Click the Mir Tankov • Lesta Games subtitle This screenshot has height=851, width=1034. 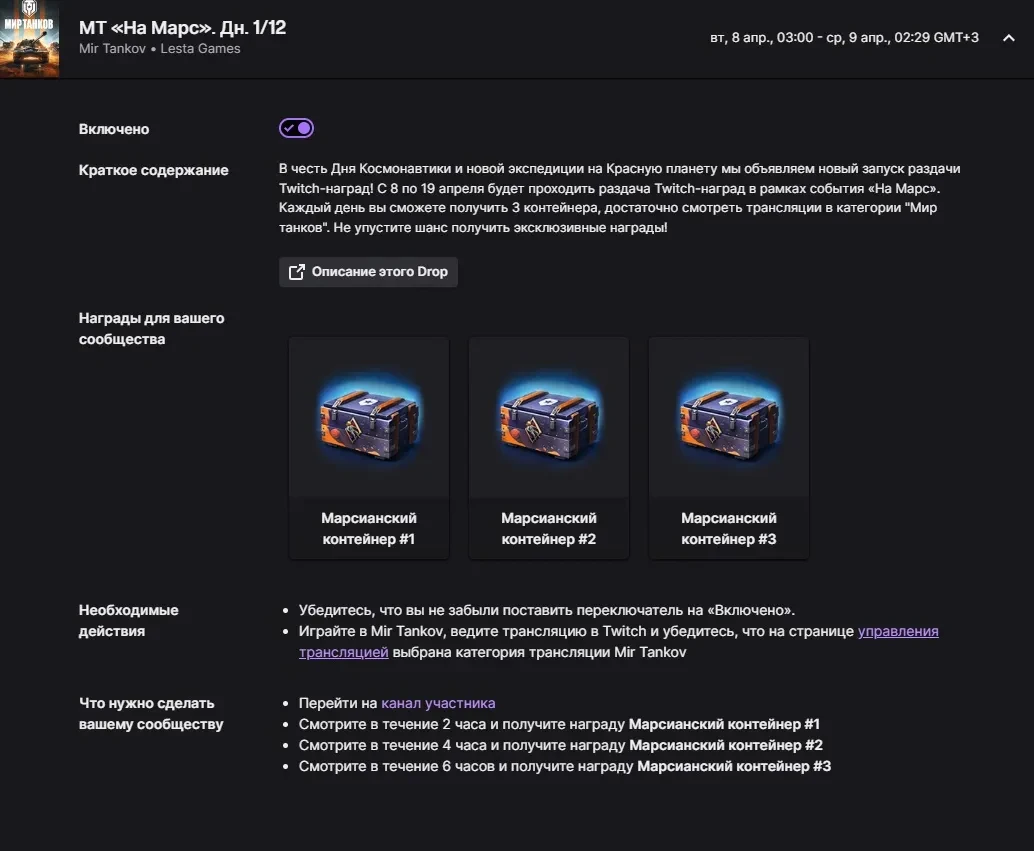160,49
